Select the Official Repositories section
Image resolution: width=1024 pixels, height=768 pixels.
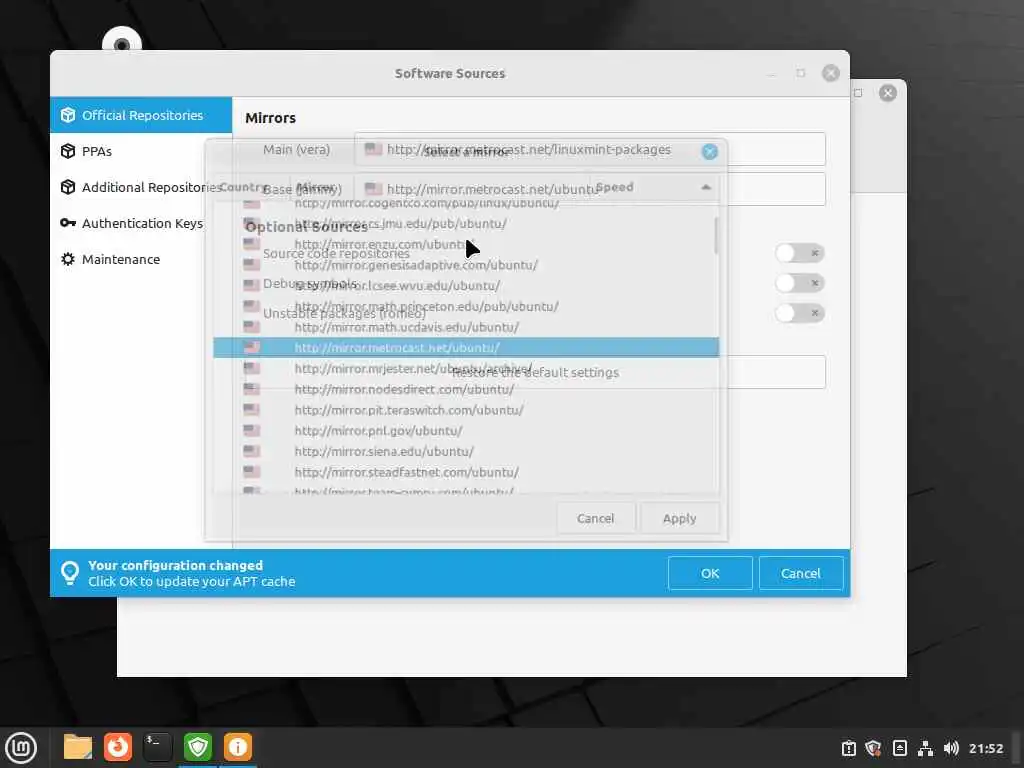[x=141, y=115]
